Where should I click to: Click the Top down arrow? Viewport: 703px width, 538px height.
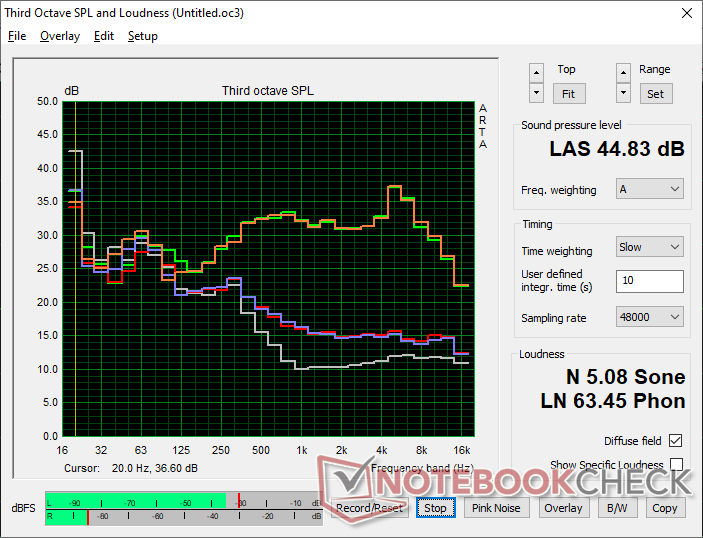point(536,93)
